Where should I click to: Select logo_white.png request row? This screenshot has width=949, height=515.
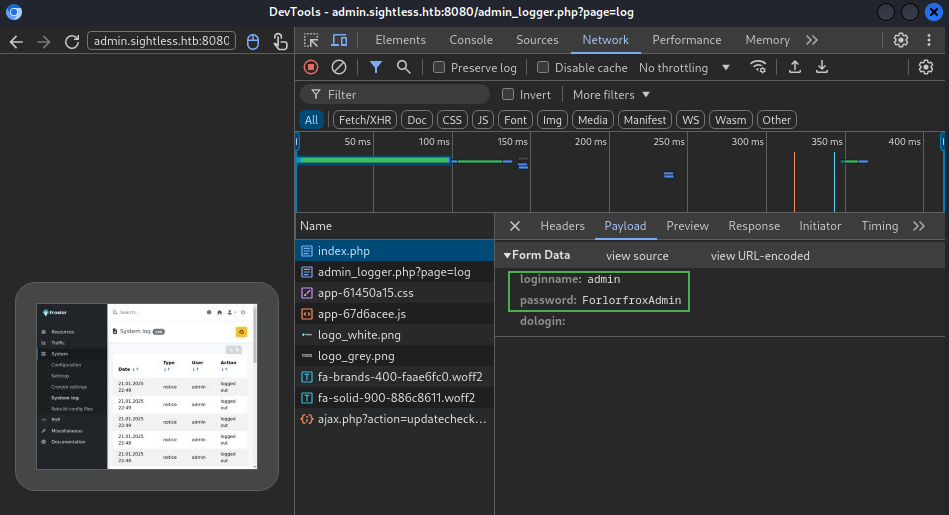[395, 335]
